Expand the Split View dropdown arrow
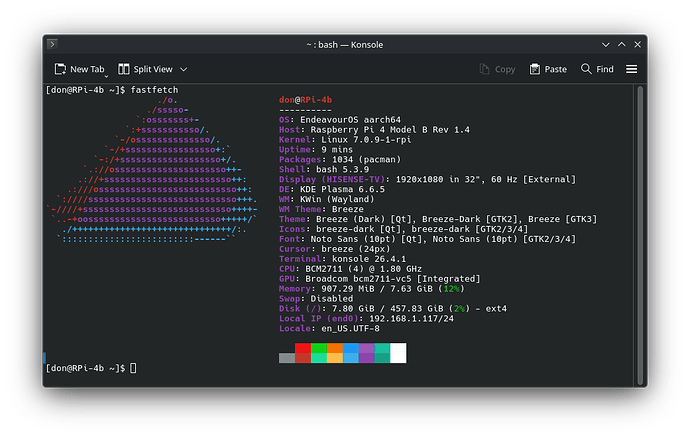690x438 pixels. click(184, 69)
